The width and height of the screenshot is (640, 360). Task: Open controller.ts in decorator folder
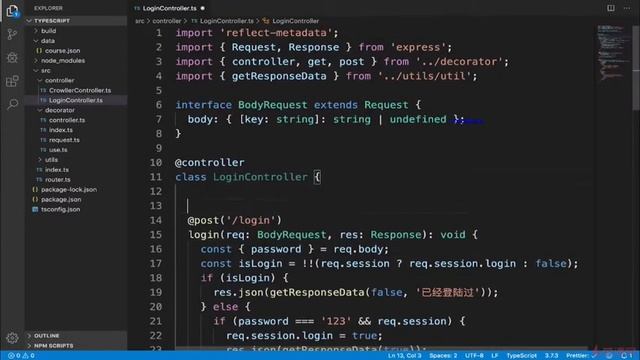coord(76,120)
